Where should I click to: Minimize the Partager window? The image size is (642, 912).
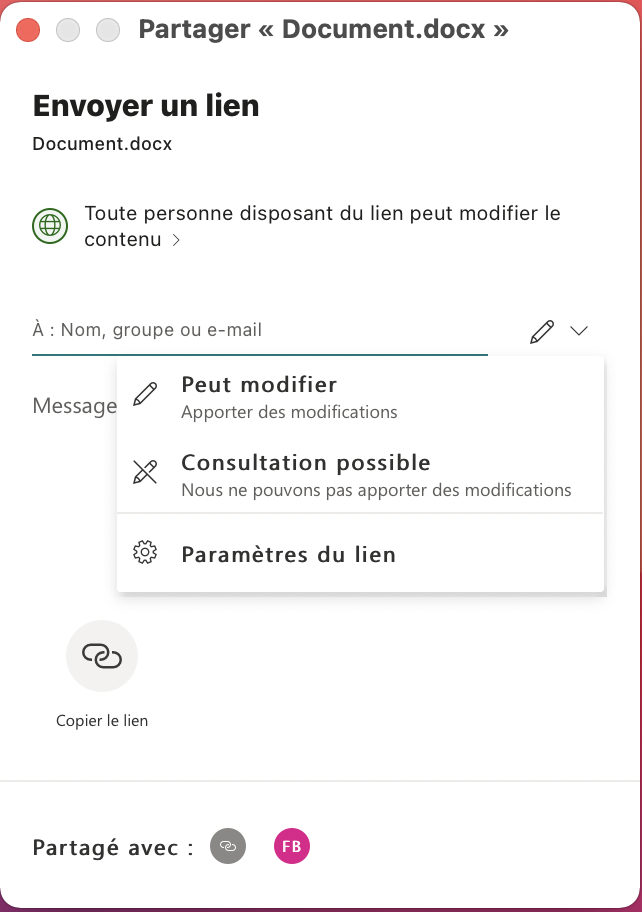click(x=68, y=30)
